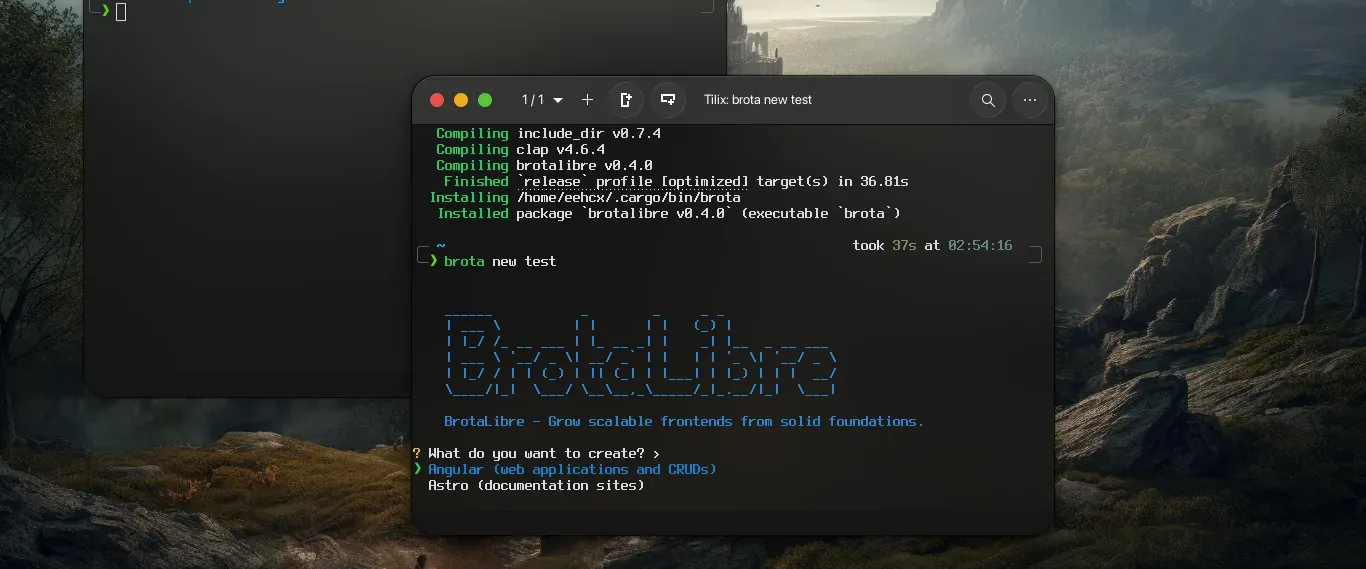Click the add terminal right icon
This screenshot has height=569, width=1366.
click(x=626, y=100)
